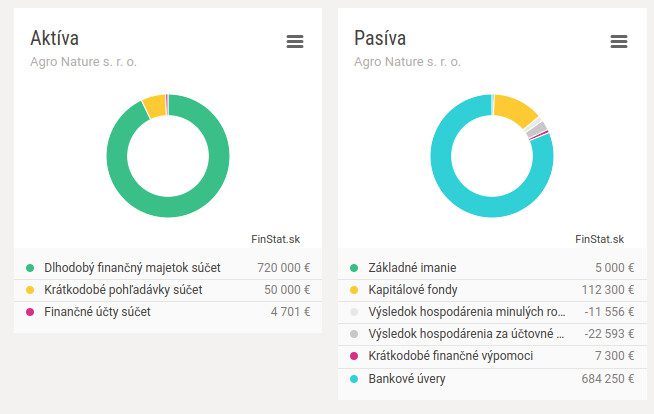The width and height of the screenshot is (654, 414).
Task: Click the Krátkodobé pohľadávky súčet label
Action: (x=123, y=290)
